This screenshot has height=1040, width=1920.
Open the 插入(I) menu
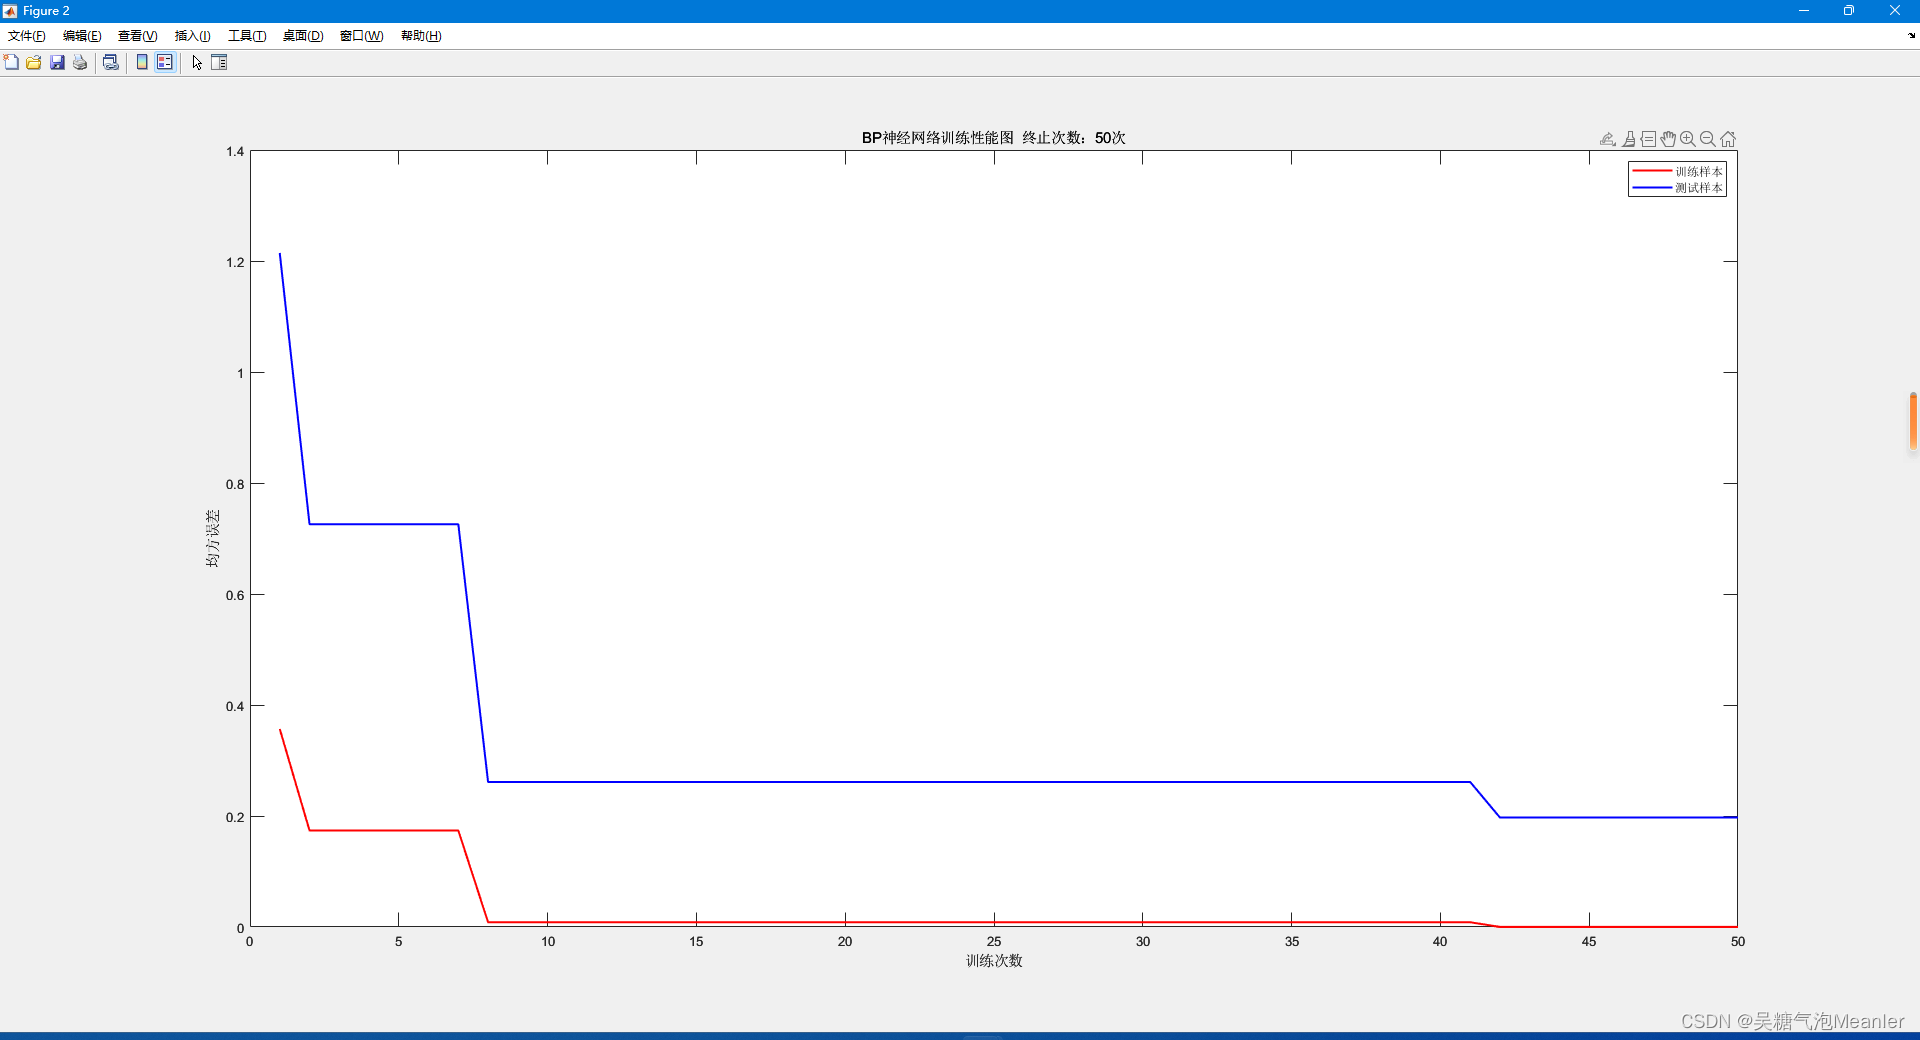click(193, 36)
